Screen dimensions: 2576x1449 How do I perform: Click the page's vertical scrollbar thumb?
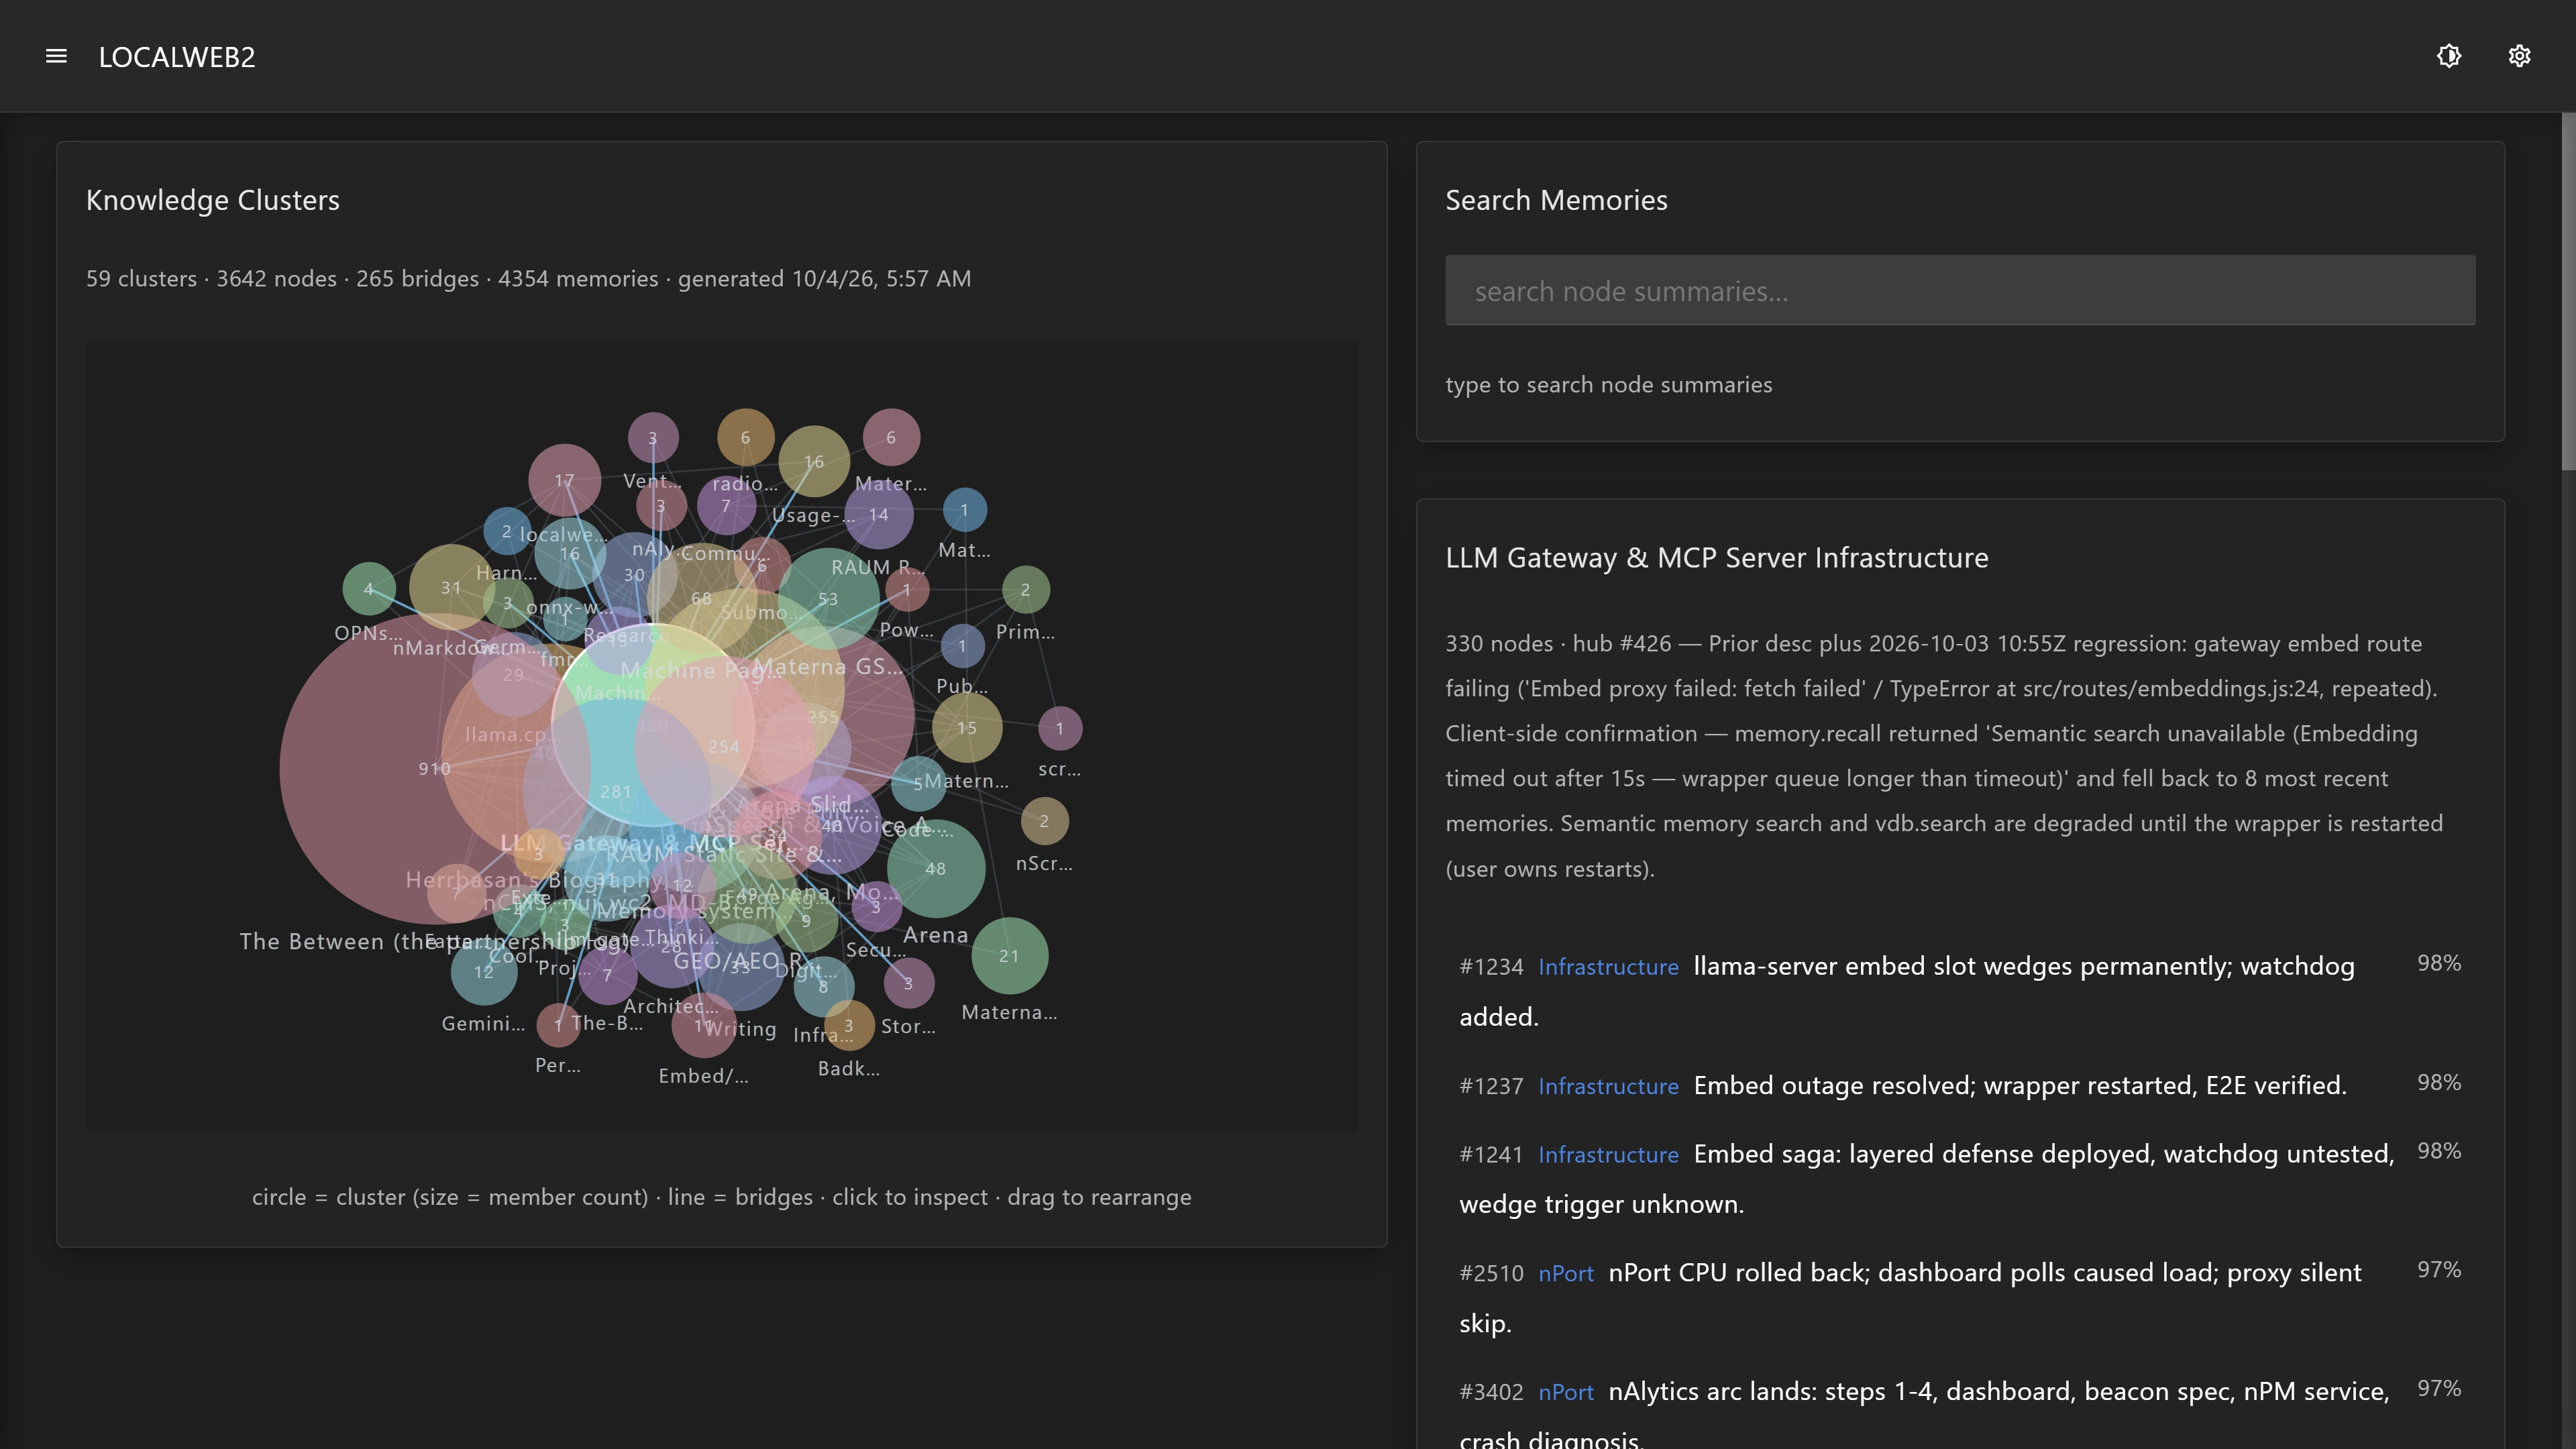click(x=2568, y=290)
